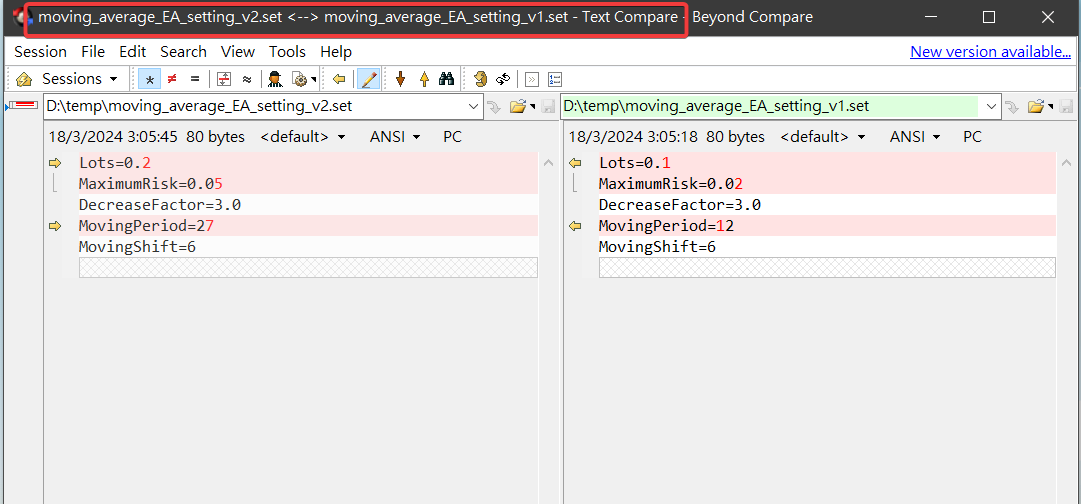
Task: Open file folder icon for right pane
Action: (1035, 106)
